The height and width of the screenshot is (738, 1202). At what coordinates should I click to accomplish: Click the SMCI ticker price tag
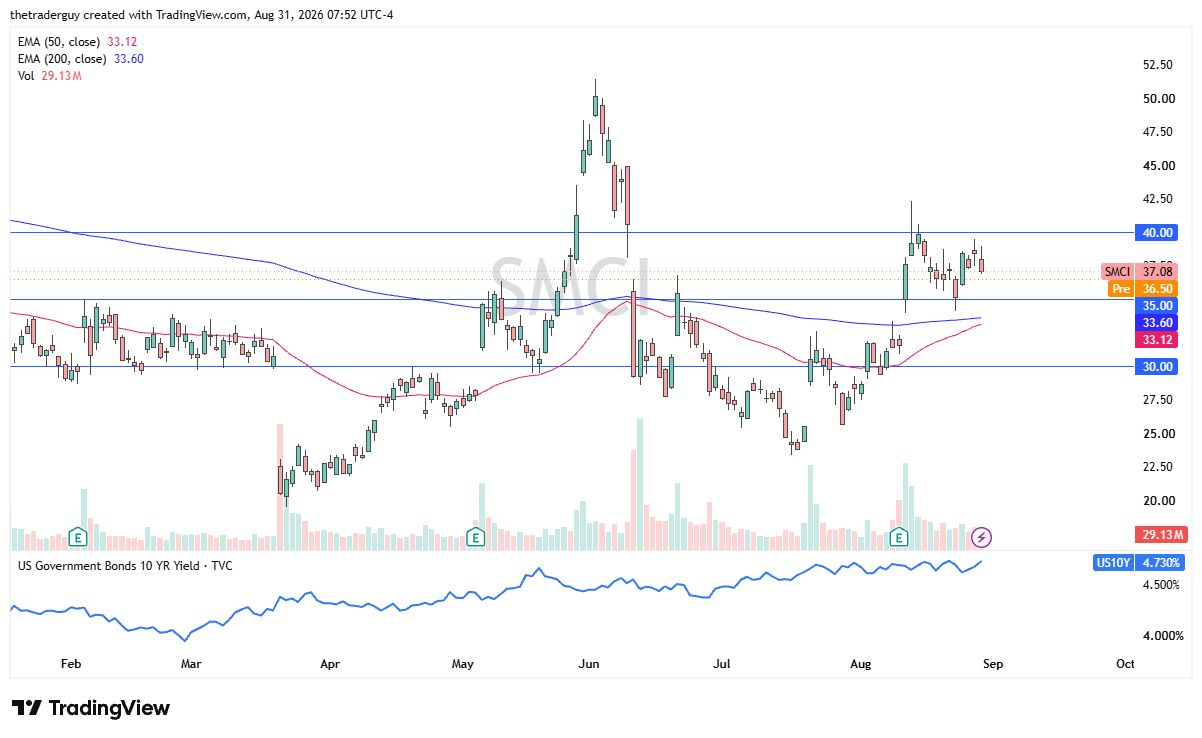click(1118, 271)
